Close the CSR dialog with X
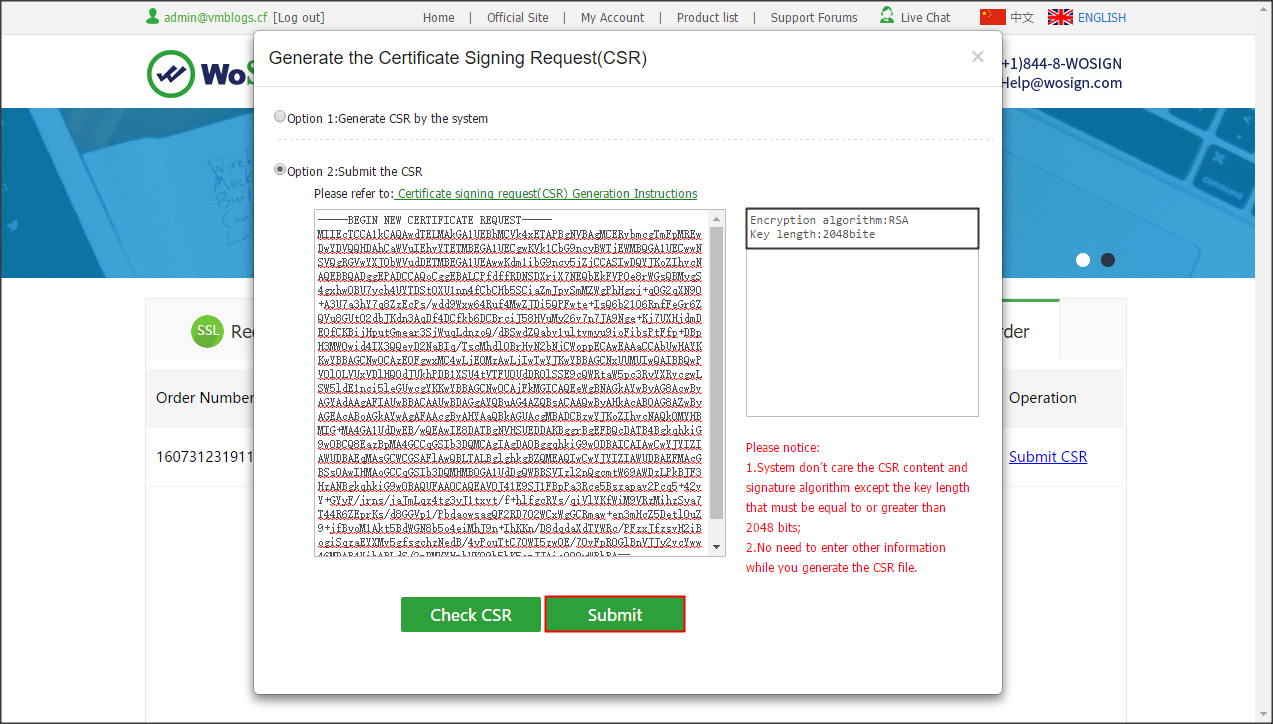 point(977,57)
